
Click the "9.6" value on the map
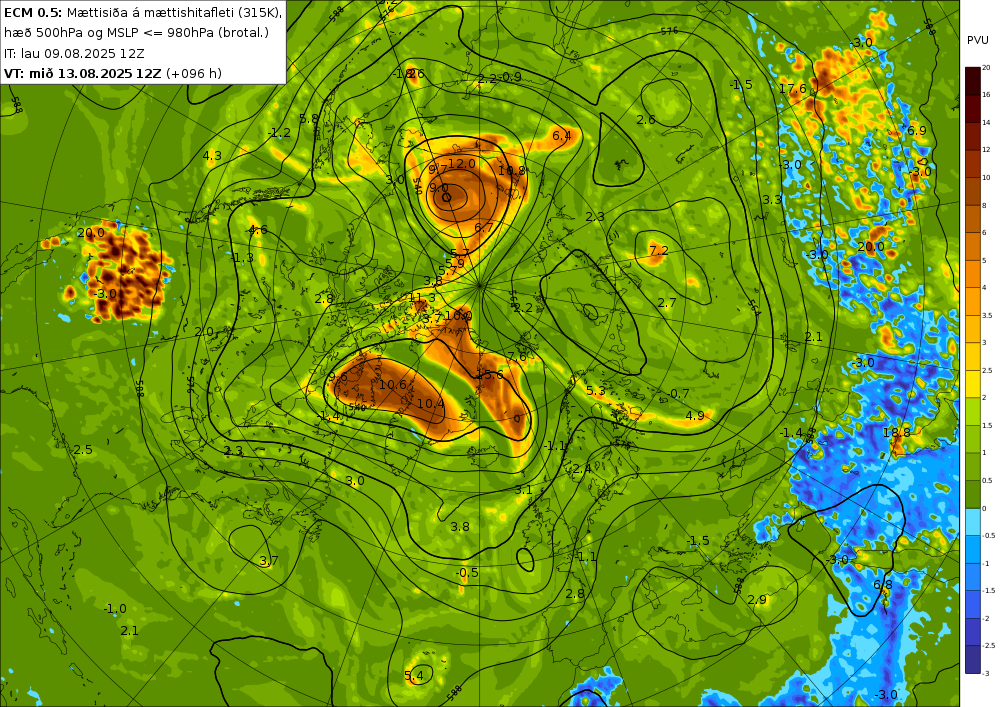(338, 377)
